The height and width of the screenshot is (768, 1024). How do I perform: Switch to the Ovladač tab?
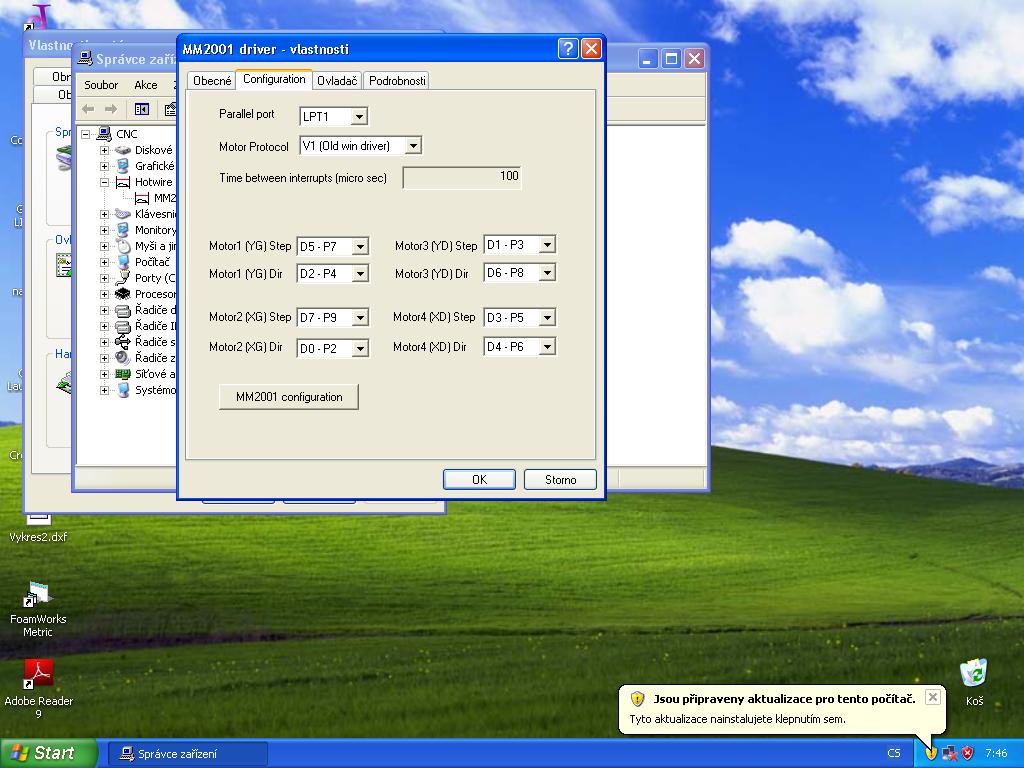(x=337, y=81)
